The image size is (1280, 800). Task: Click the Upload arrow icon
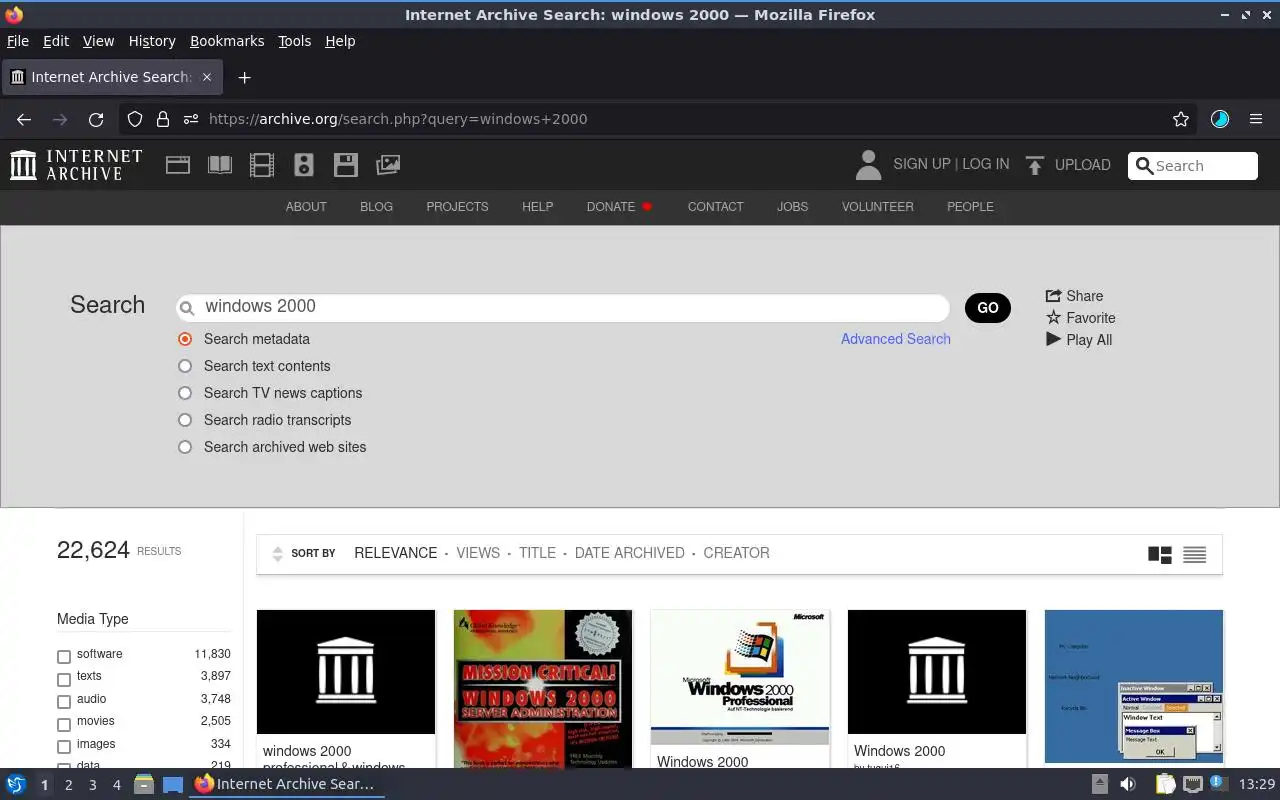click(1035, 165)
